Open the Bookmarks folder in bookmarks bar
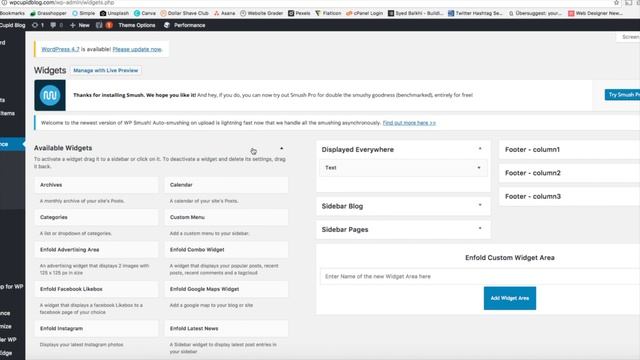The width and height of the screenshot is (640, 360). tap(12, 13)
